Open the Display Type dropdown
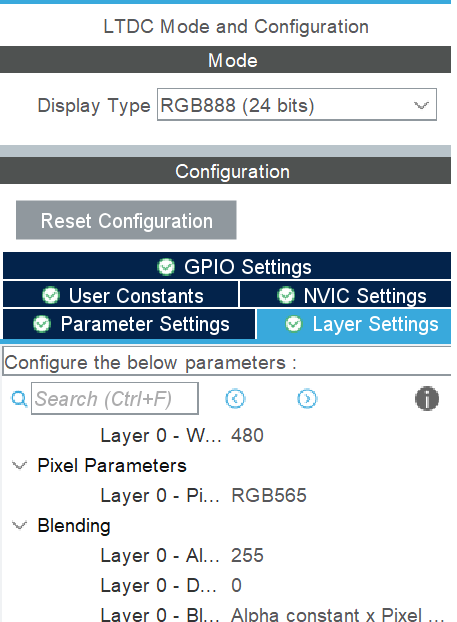The width and height of the screenshot is (457, 622). click(x=297, y=105)
